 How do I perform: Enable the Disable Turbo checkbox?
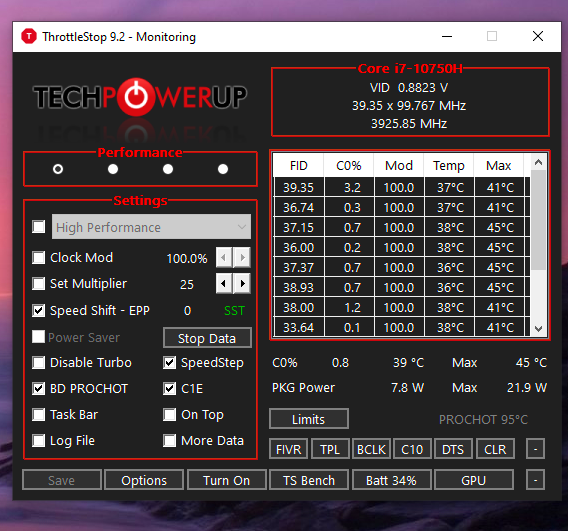39,363
